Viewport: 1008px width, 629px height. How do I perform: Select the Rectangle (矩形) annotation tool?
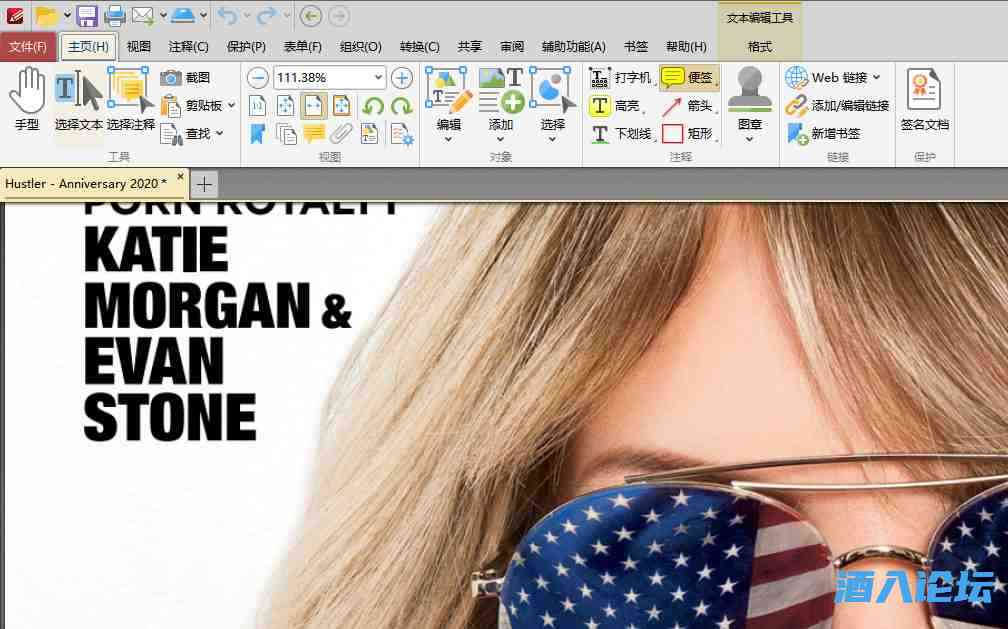coord(689,134)
